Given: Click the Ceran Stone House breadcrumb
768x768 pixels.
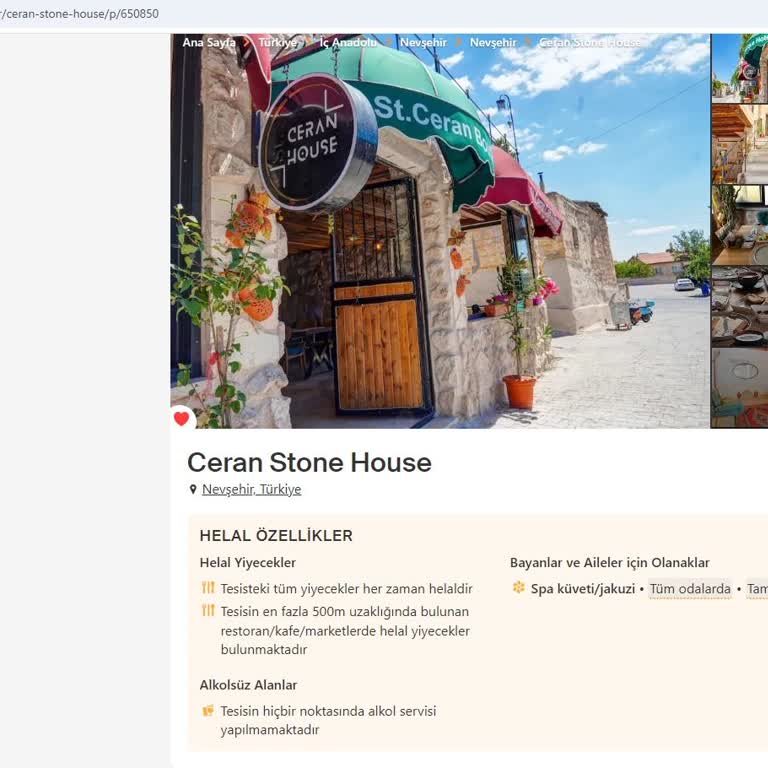Looking at the screenshot, I should pyautogui.click(x=590, y=43).
